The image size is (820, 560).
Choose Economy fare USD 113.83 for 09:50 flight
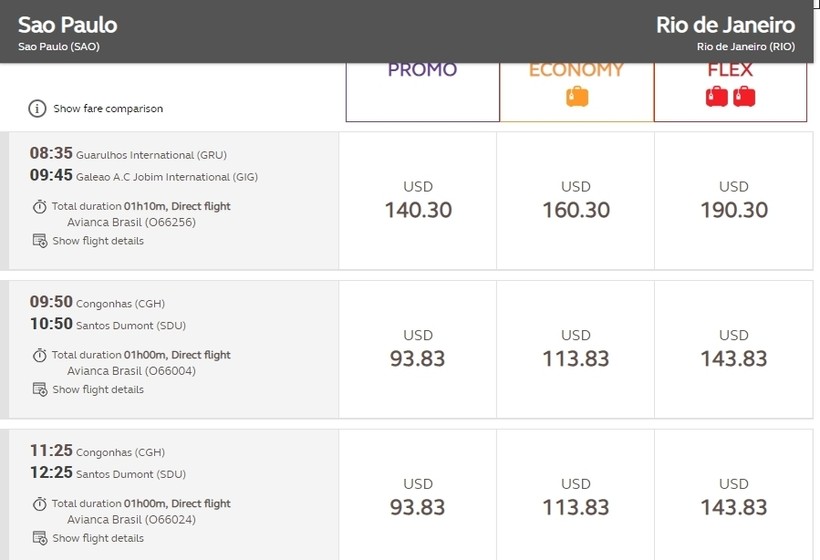(x=576, y=349)
